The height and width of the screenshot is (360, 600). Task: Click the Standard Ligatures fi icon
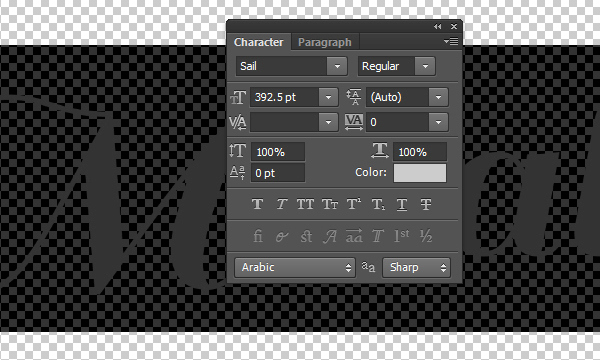pyautogui.click(x=258, y=236)
